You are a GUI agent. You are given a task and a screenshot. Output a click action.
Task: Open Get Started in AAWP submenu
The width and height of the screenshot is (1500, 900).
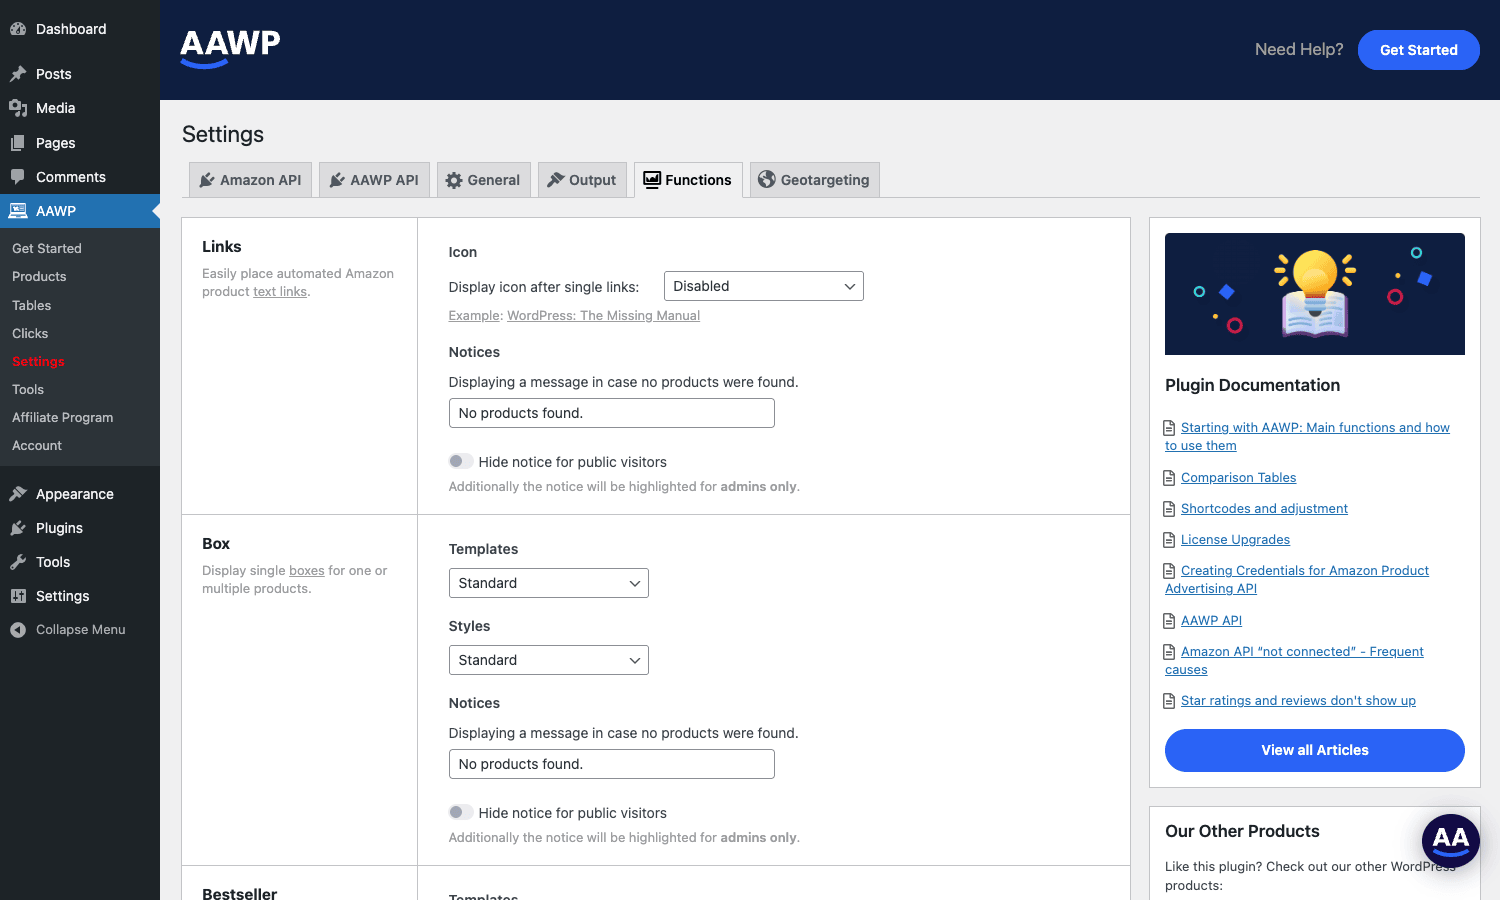click(47, 249)
